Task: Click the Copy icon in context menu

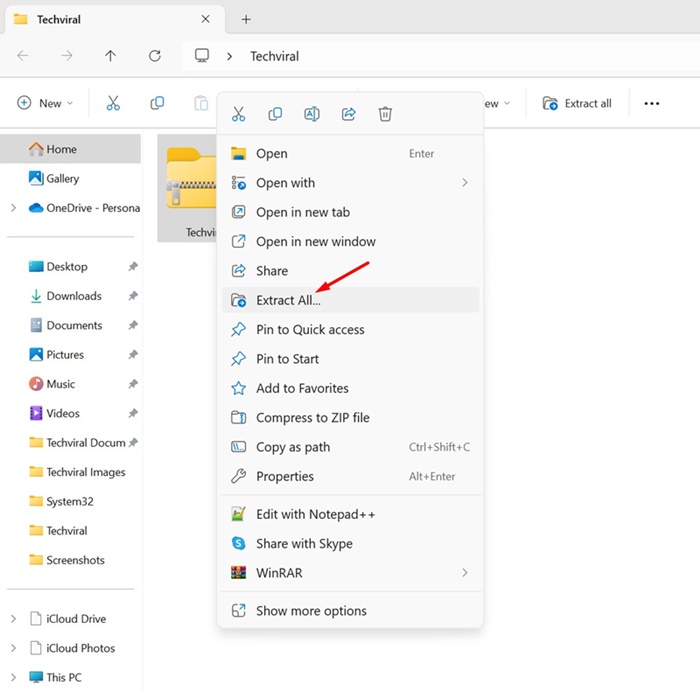Action: pyautogui.click(x=275, y=114)
